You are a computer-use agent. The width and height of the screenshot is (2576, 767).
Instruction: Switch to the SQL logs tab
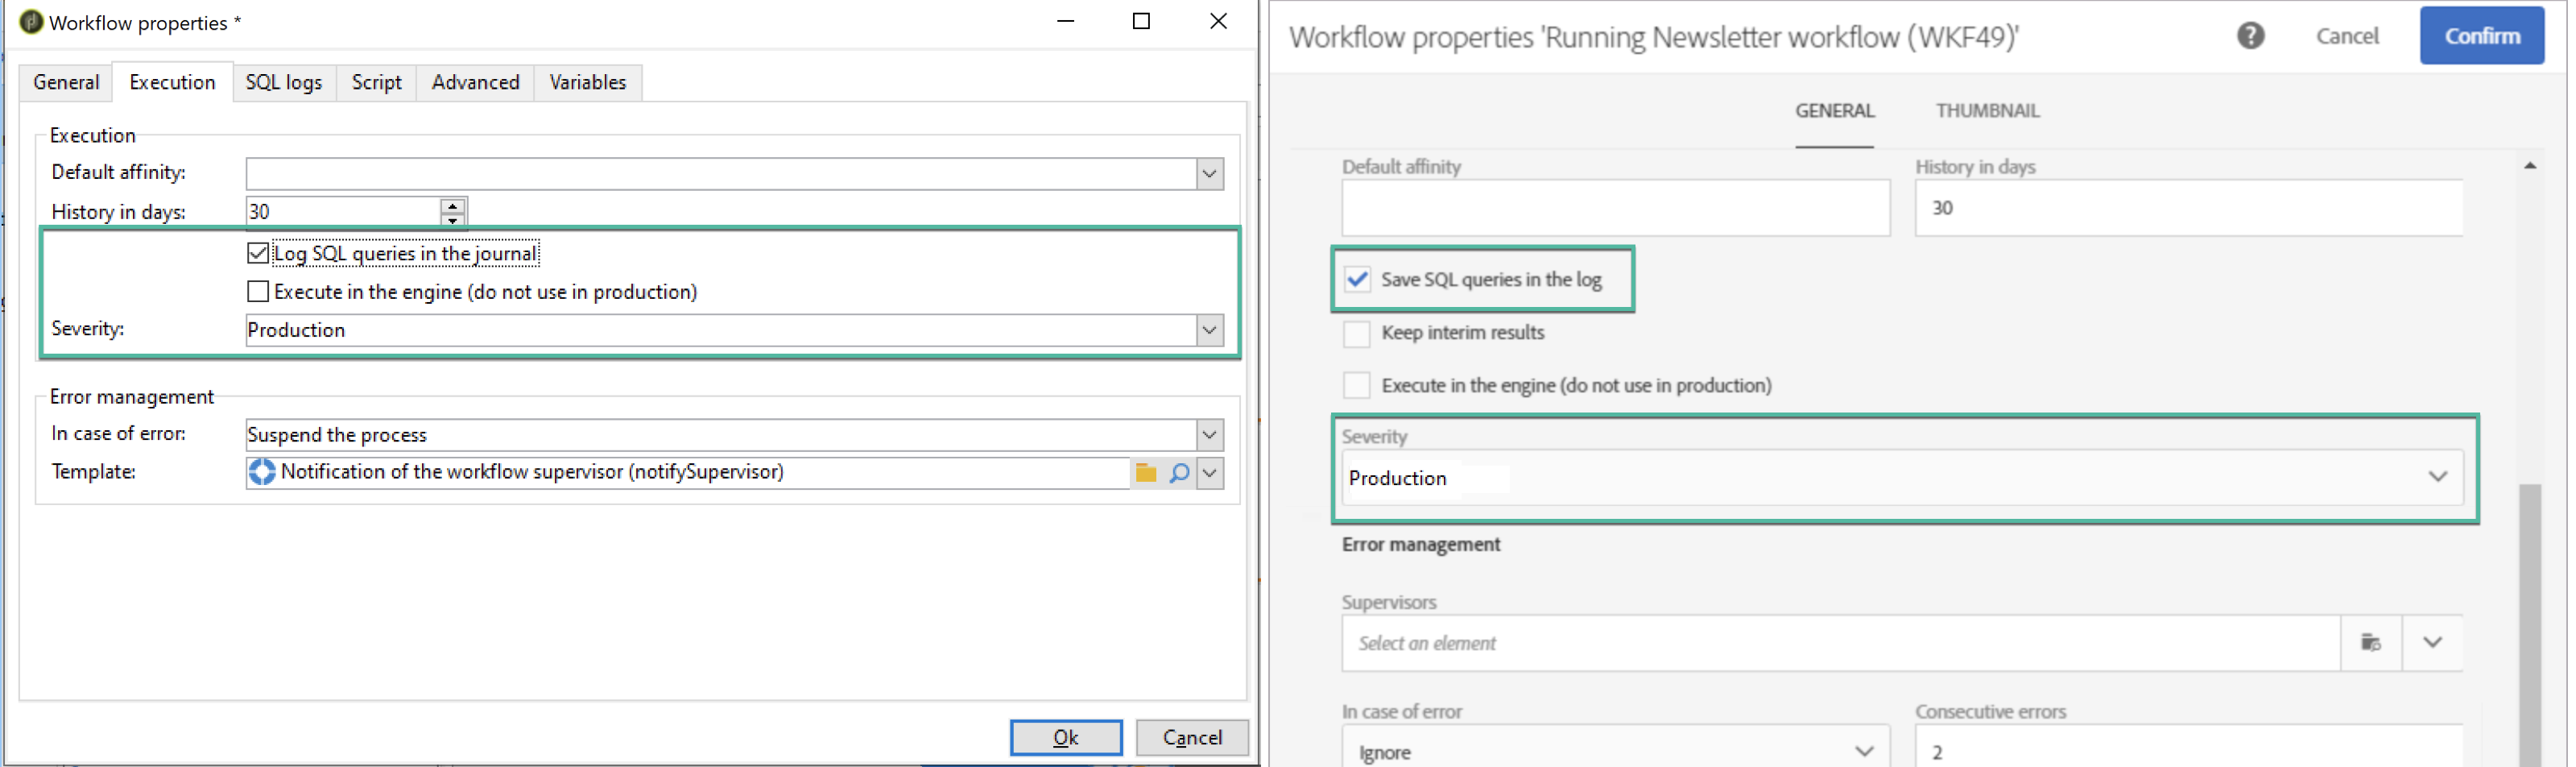coord(284,82)
